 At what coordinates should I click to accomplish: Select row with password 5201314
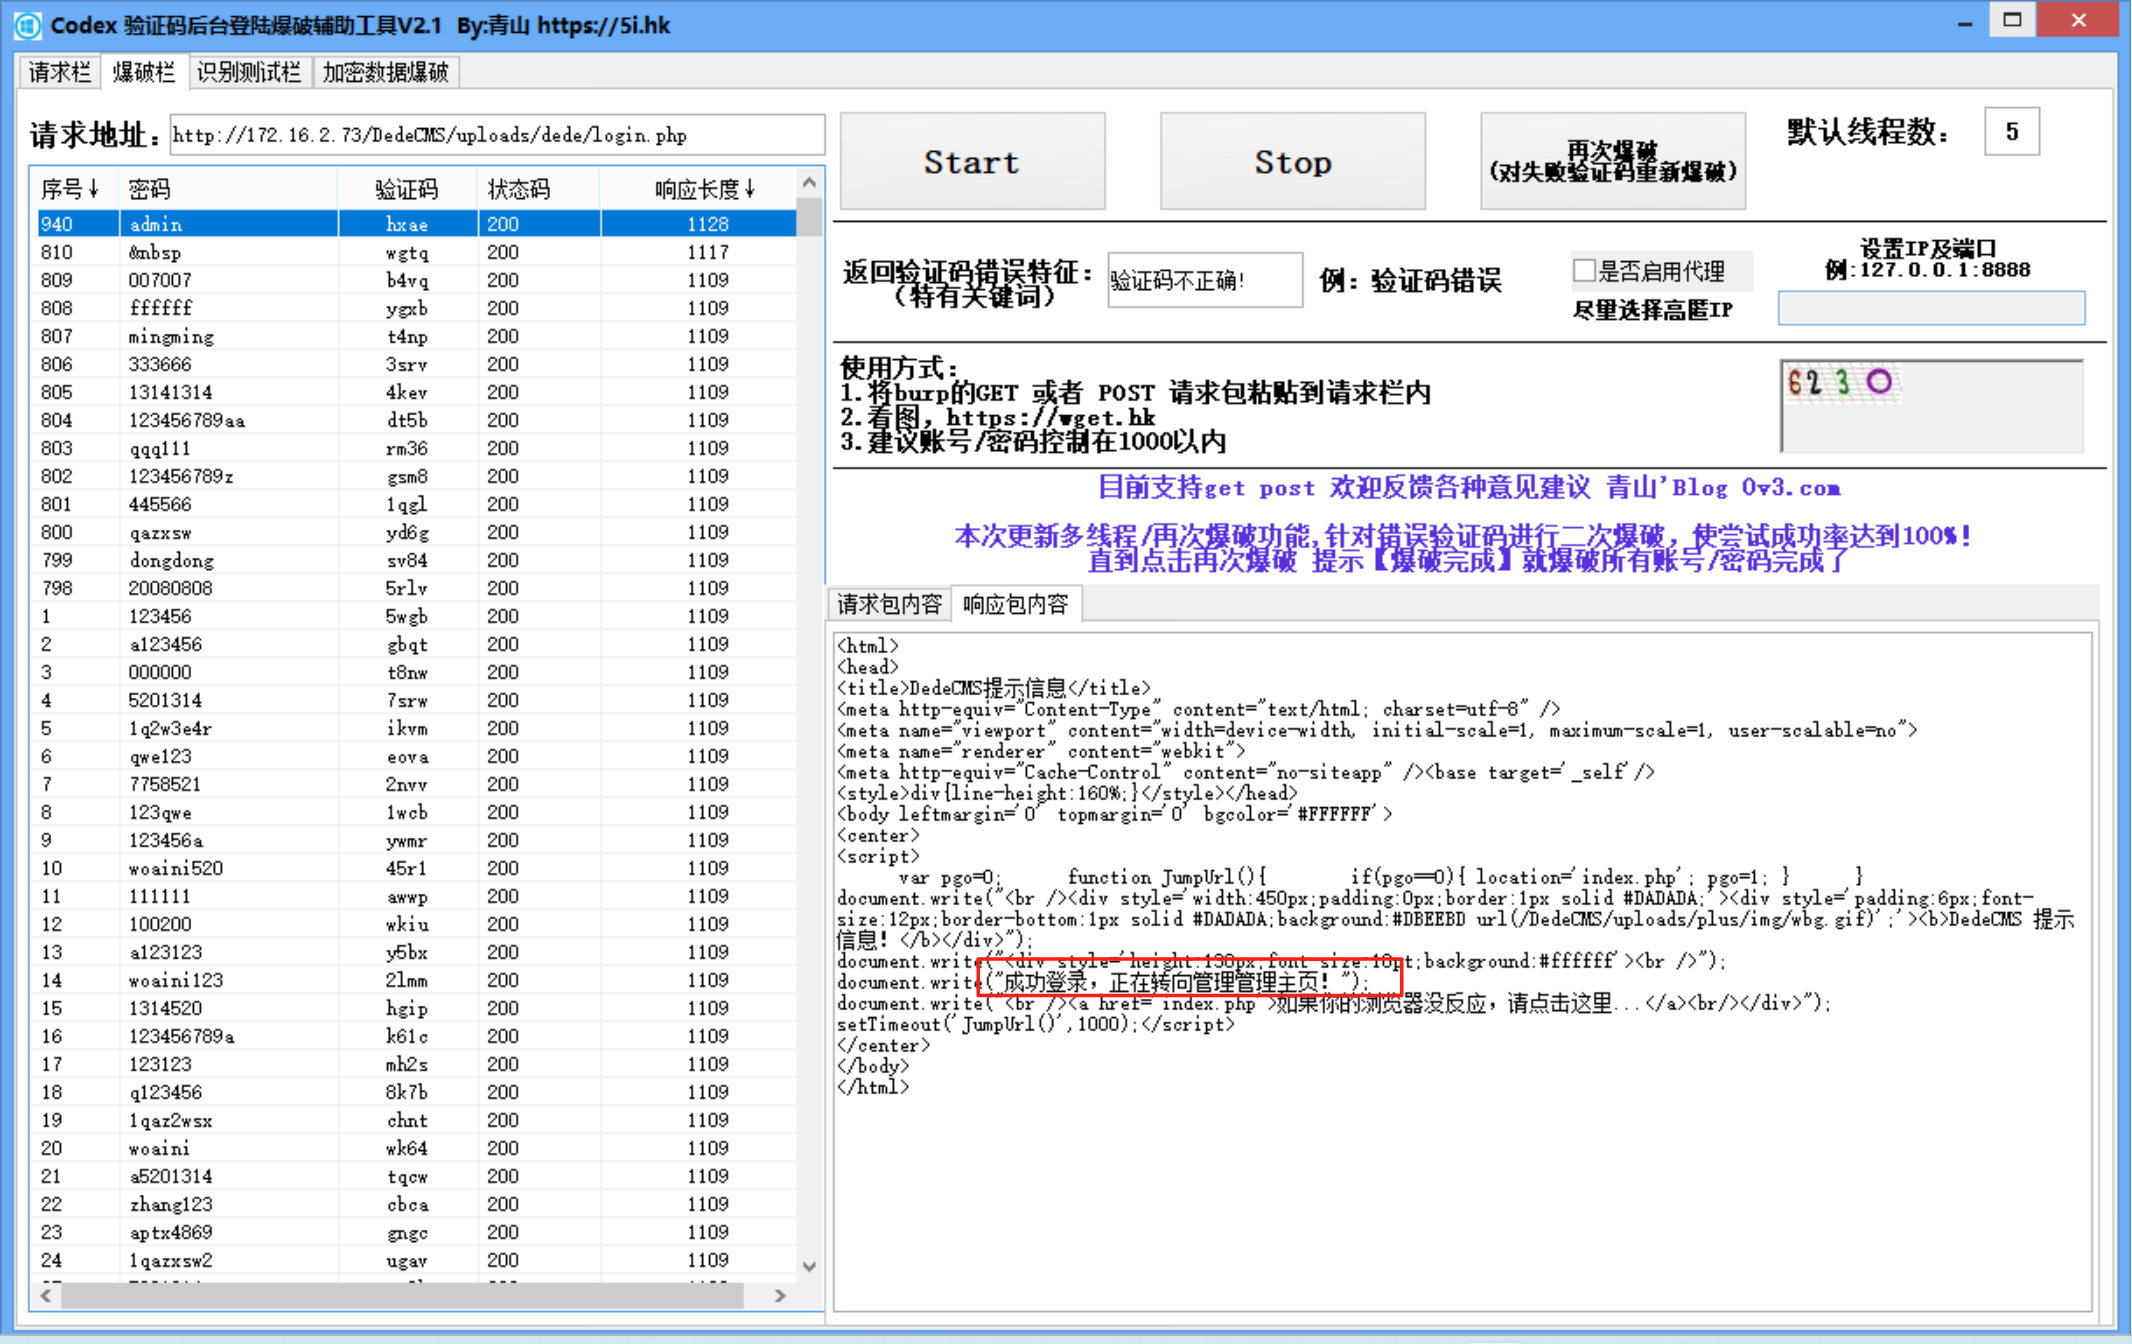pos(417,700)
